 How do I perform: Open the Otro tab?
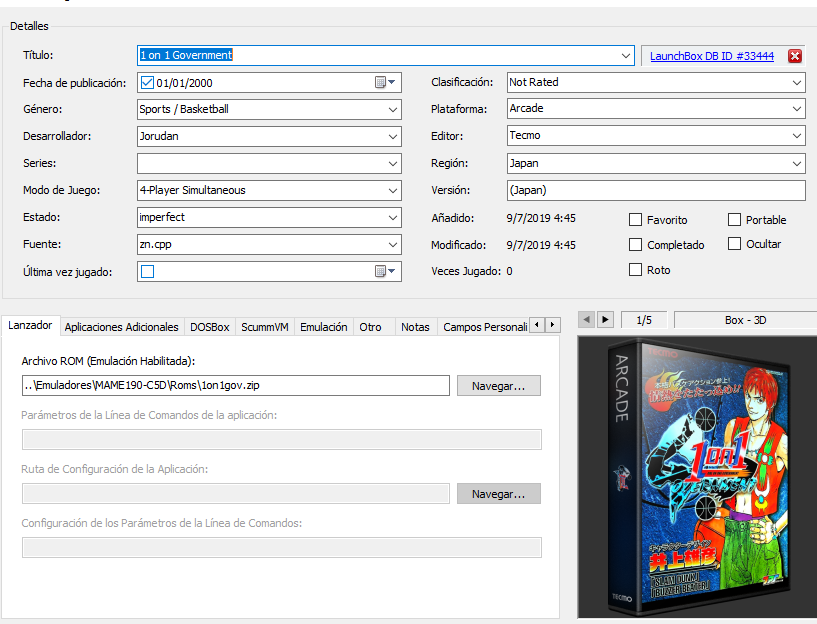pyautogui.click(x=370, y=327)
